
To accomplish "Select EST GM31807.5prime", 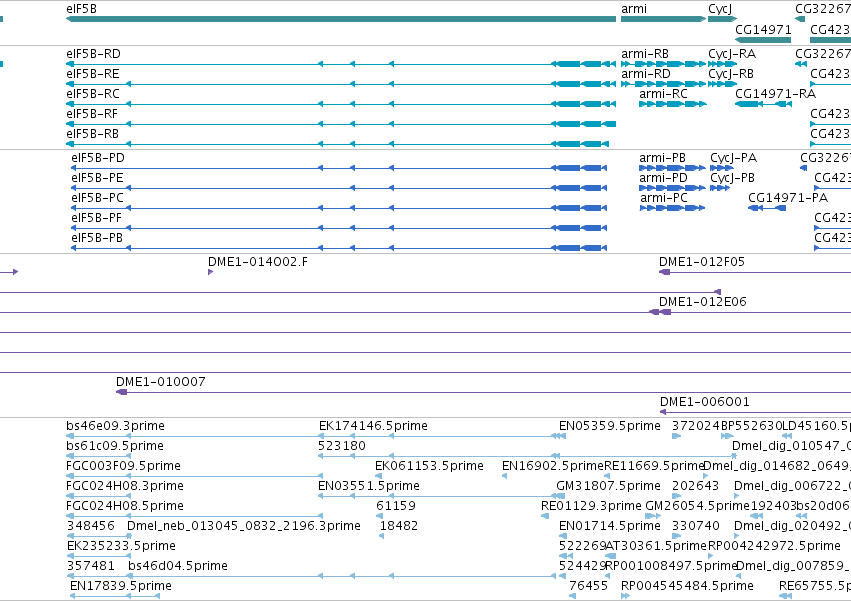I will 608,486.
